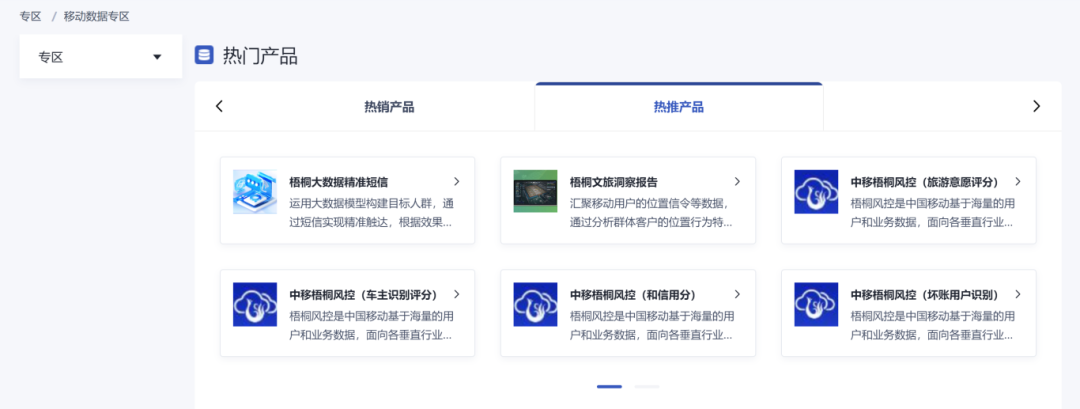Click the 旅游意愿评分 cloud logo icon
This screenshot has height=409, width=1080.
click(x=816, y=191)
